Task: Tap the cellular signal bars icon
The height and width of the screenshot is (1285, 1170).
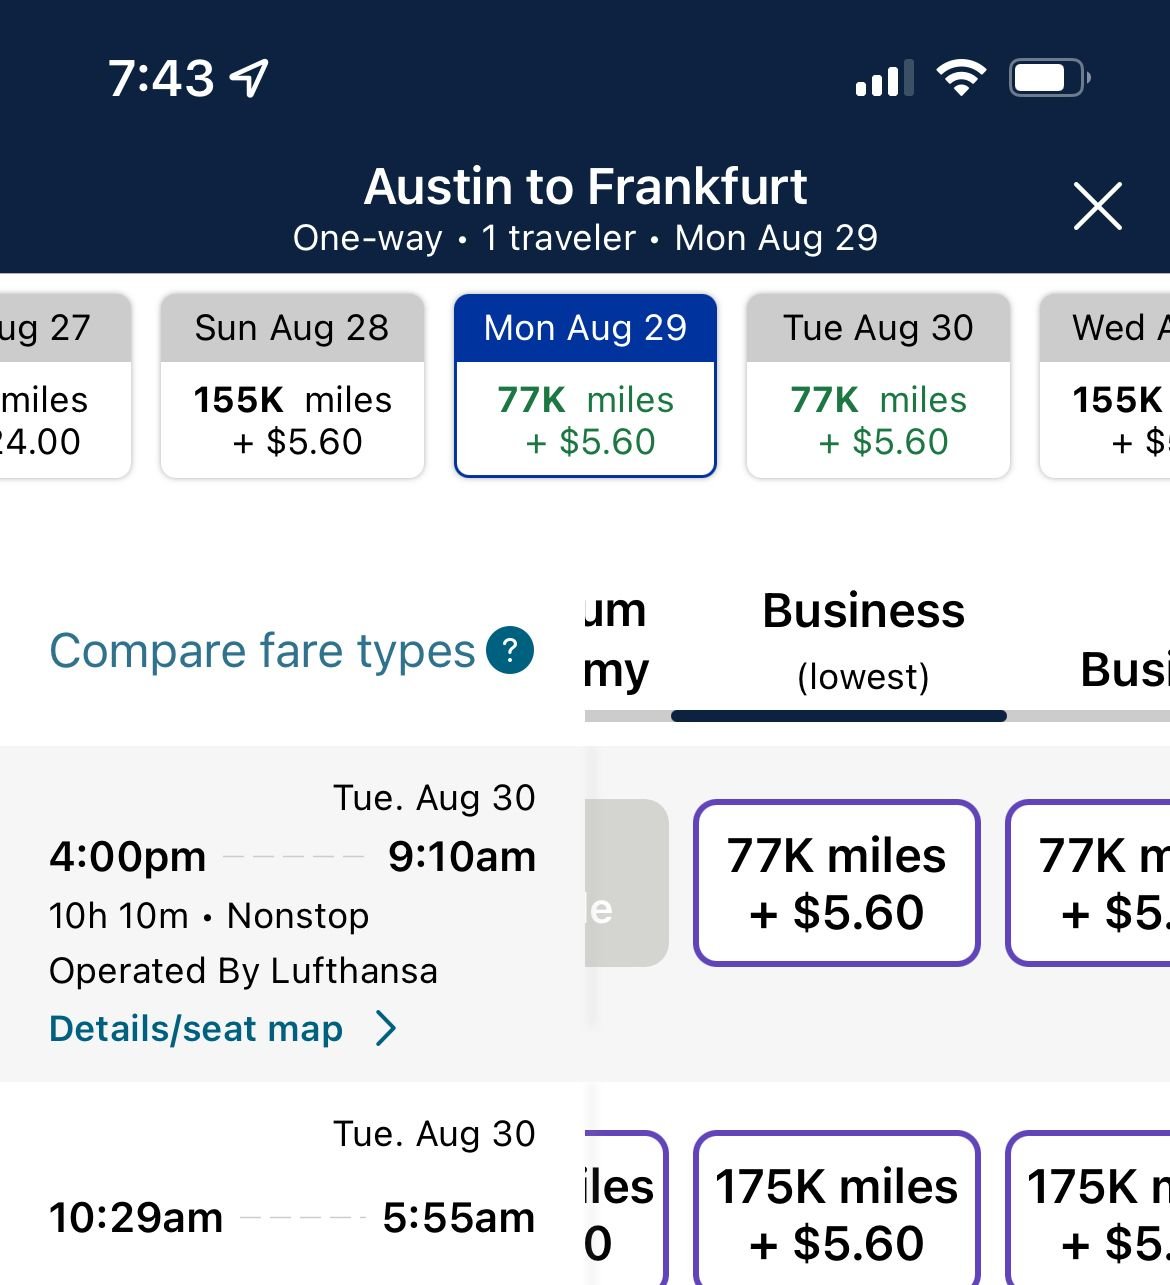Action: pos(884,78)
